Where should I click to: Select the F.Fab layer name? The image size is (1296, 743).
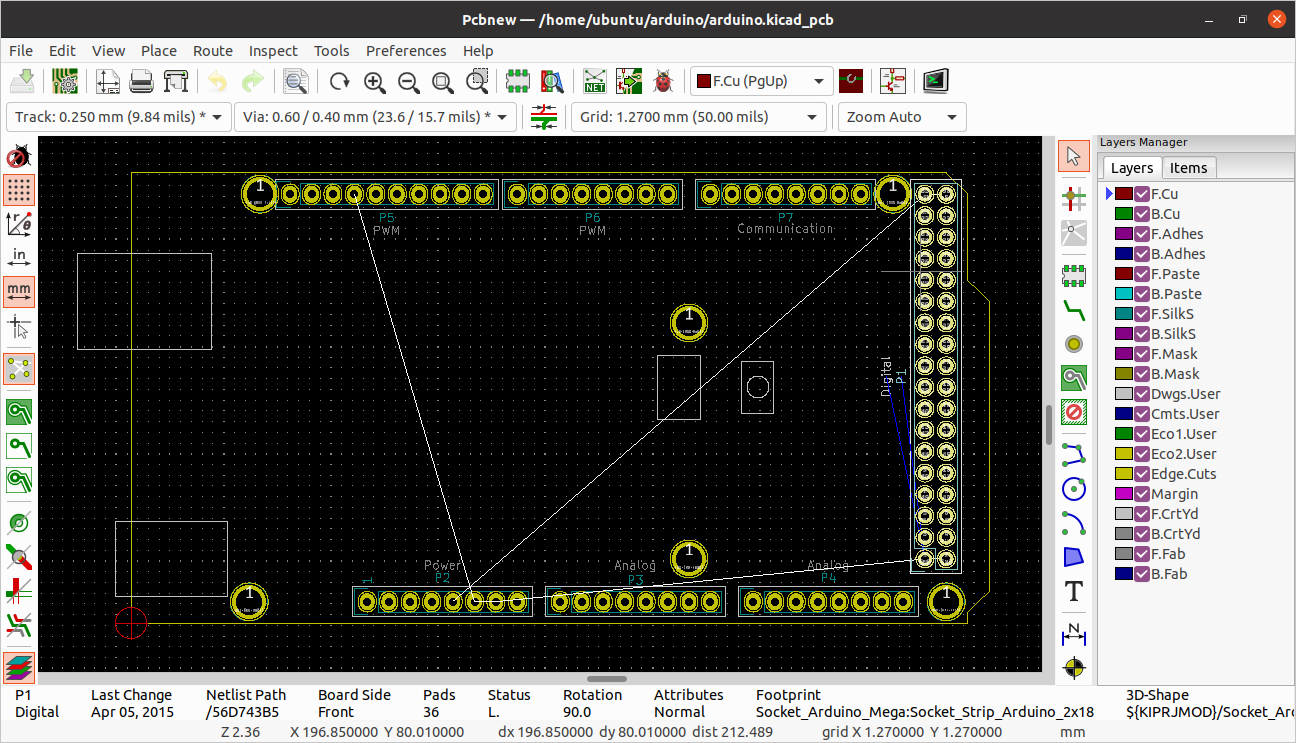click(1168, 554)
